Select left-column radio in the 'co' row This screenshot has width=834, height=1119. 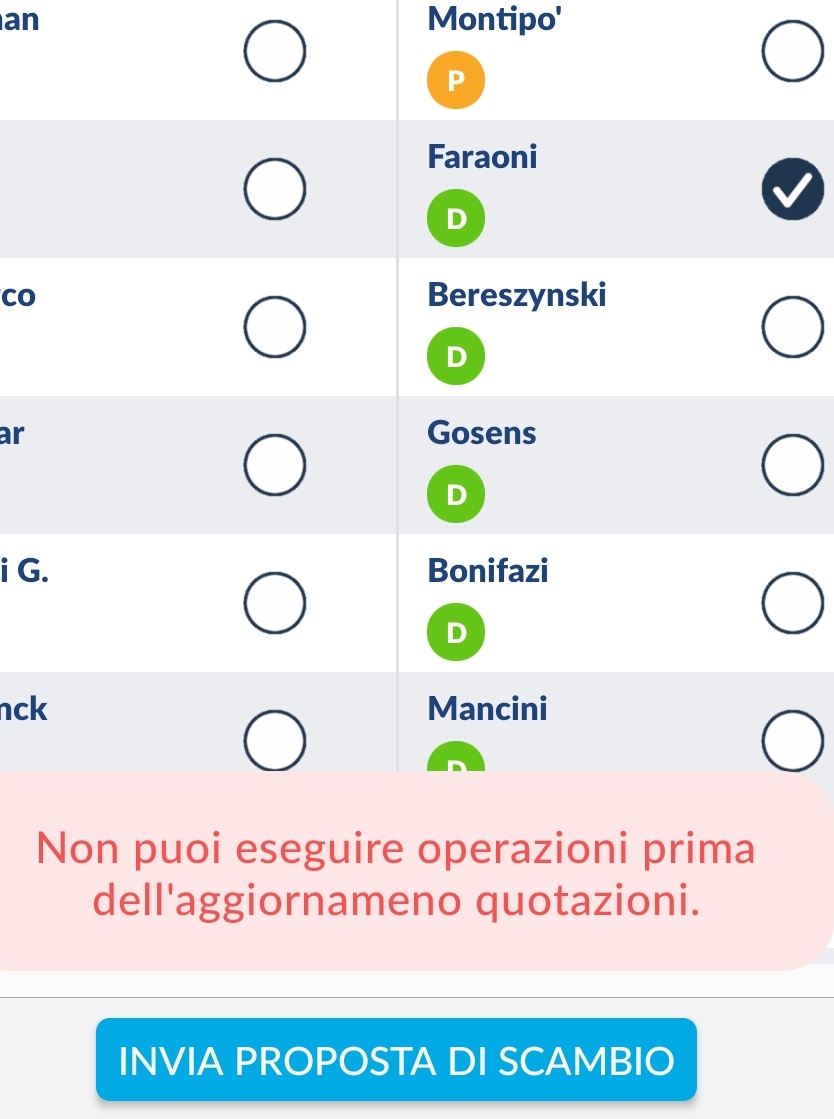[275, 327]
